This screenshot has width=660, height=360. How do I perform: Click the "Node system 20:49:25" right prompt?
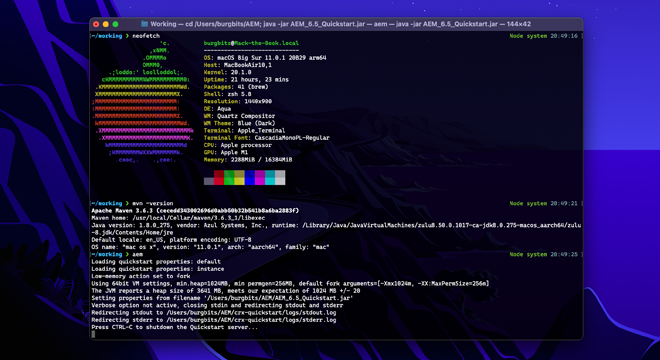(543, 254)
